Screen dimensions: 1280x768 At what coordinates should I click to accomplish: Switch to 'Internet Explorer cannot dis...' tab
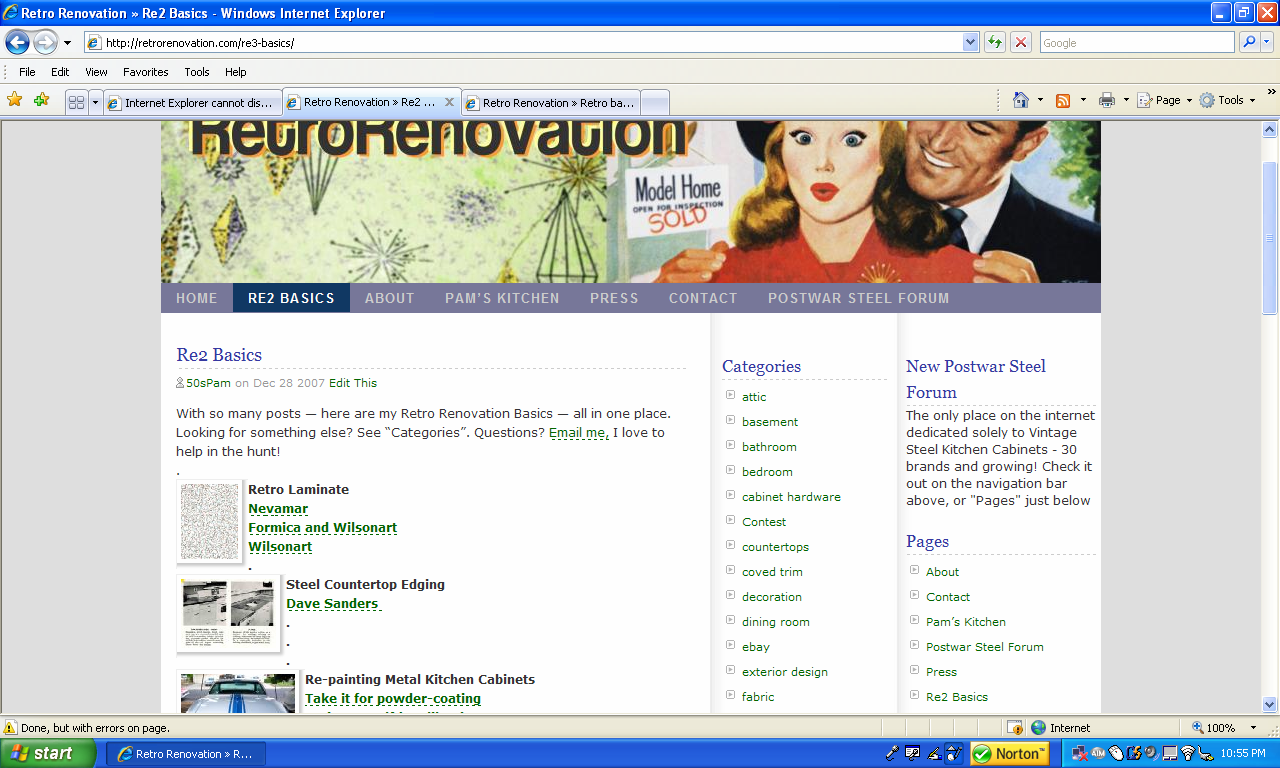[192, 102]
